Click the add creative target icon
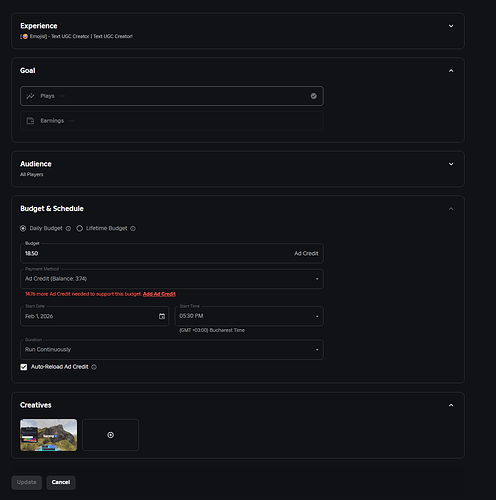This screenshot has width=496, height=500. [110, 435]
